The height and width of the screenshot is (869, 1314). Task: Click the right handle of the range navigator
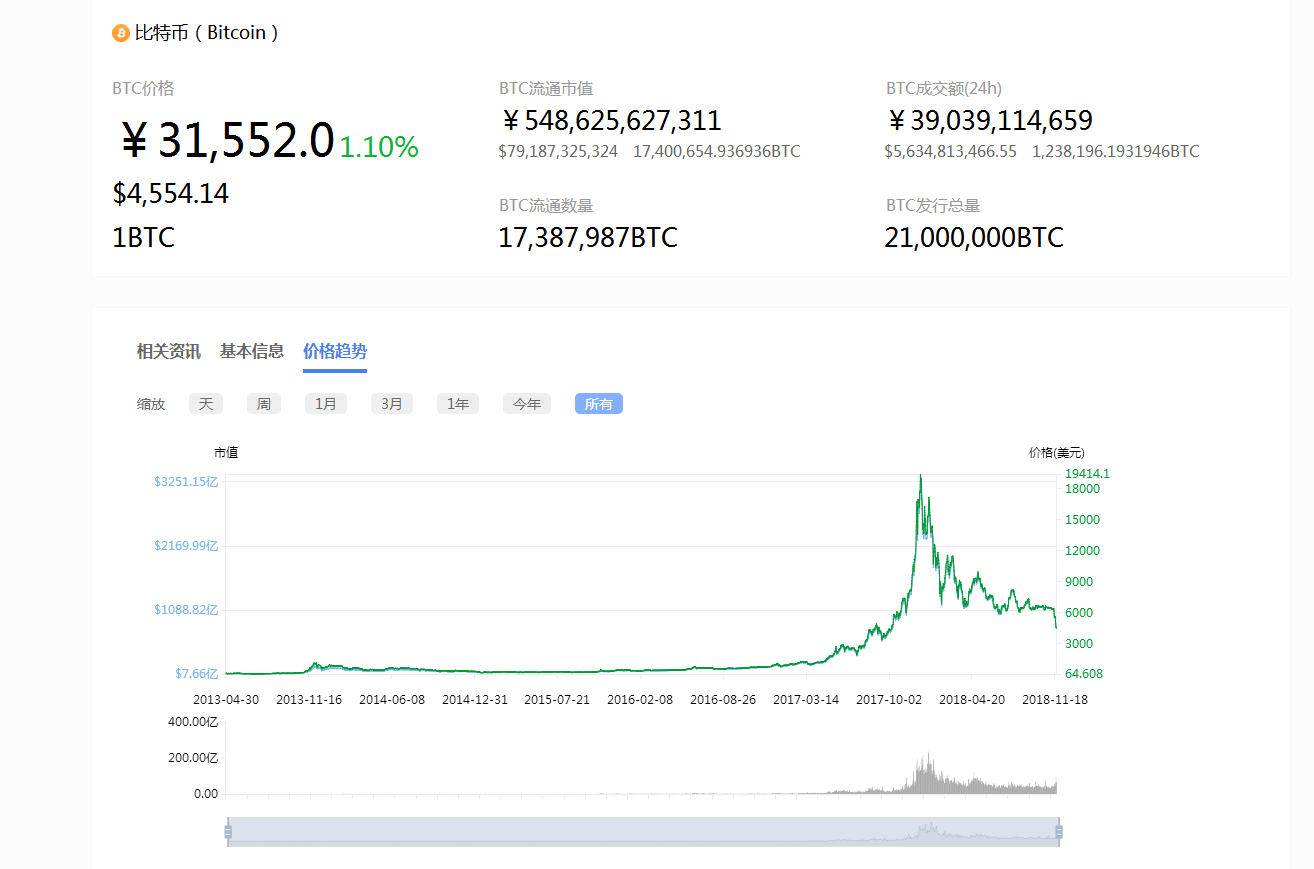(1057, 831)
